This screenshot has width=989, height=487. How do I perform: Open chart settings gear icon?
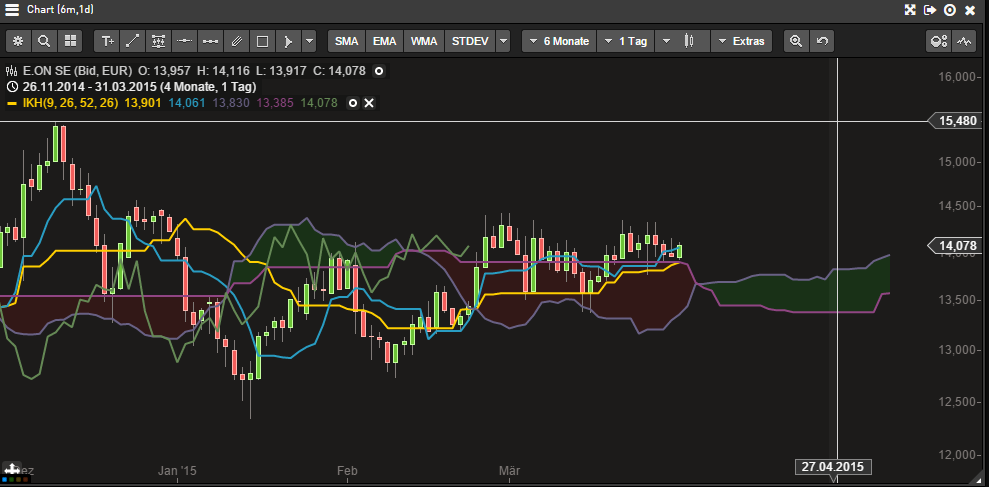[18, 42]
